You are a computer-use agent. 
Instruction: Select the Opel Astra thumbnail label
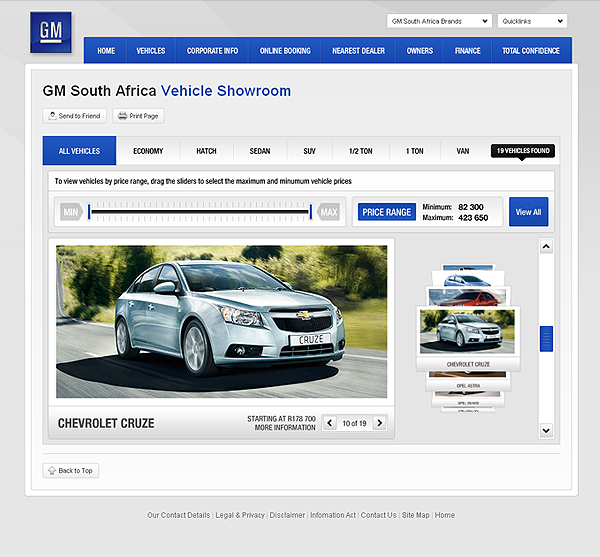point(468,386)
